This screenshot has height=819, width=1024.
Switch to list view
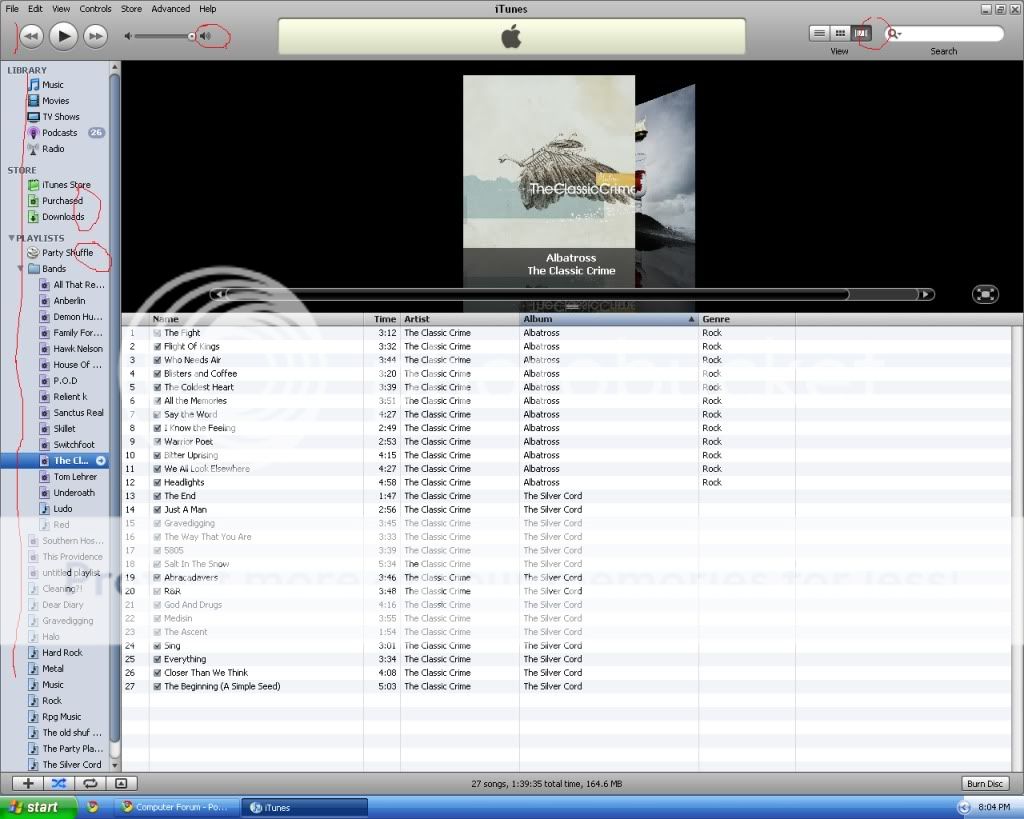pyautogui.click(x=819, y=33)
